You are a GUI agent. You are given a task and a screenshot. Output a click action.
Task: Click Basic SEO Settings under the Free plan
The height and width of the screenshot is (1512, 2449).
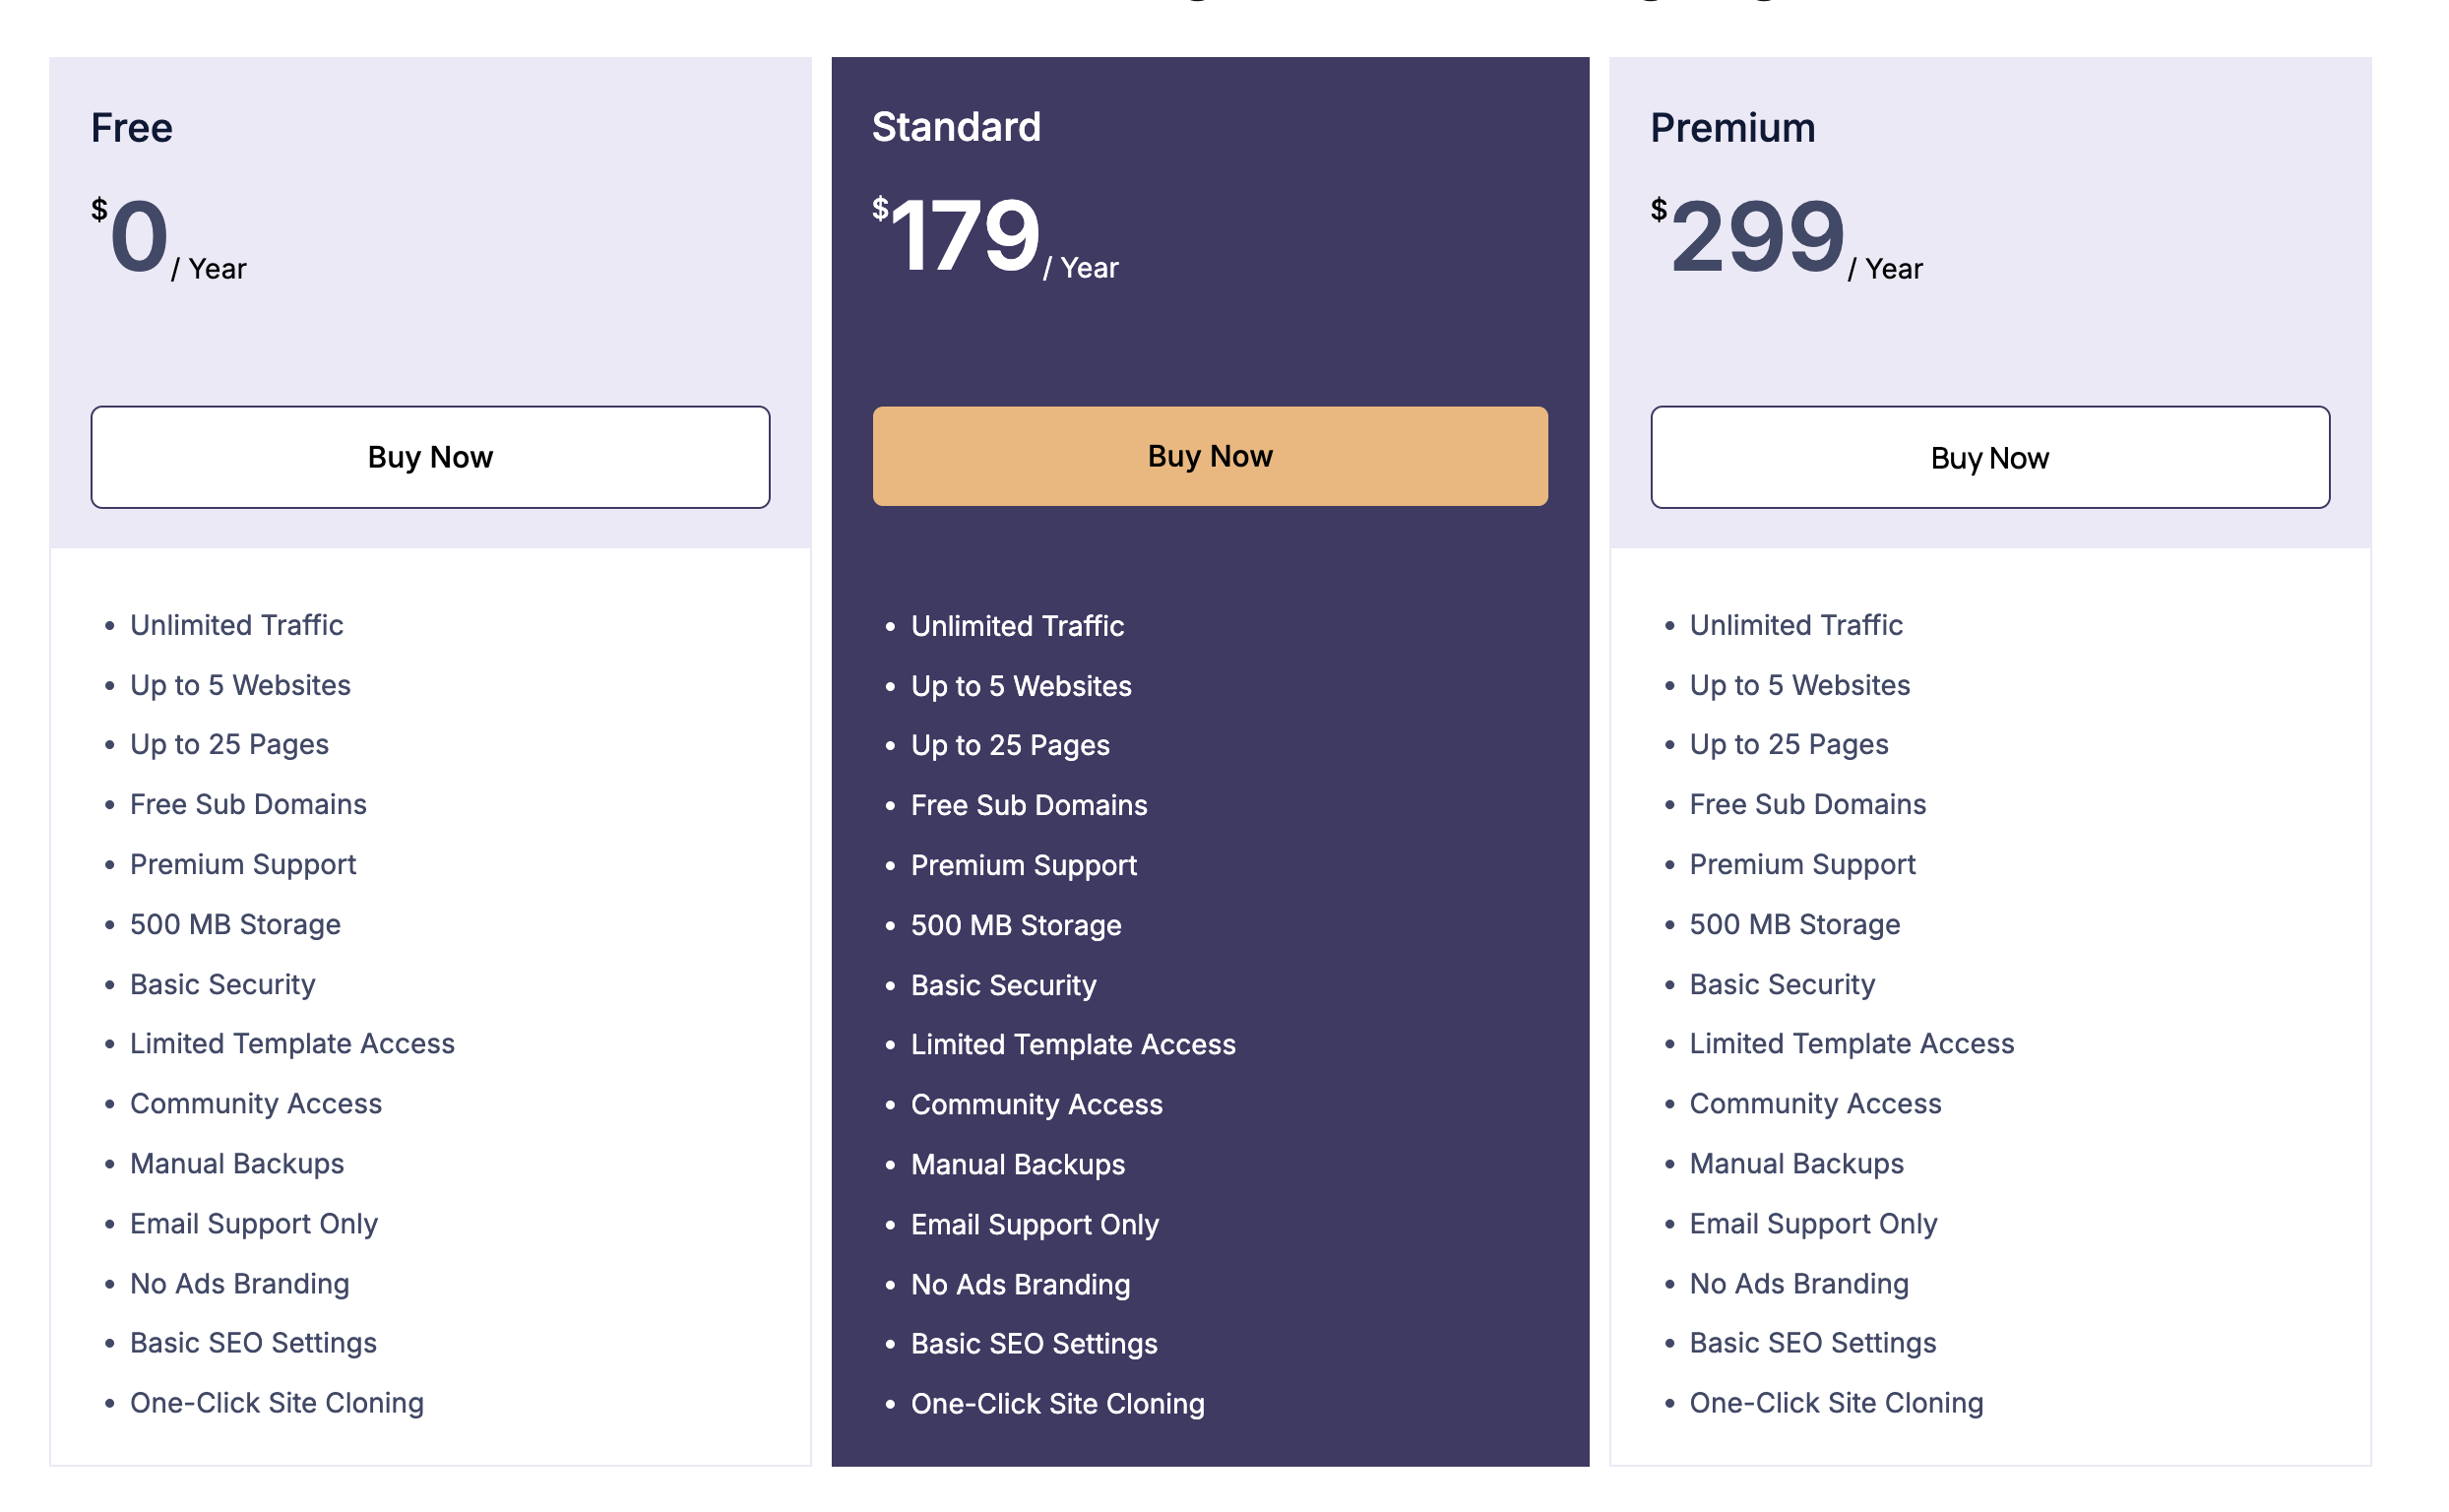pos(253,1343)
